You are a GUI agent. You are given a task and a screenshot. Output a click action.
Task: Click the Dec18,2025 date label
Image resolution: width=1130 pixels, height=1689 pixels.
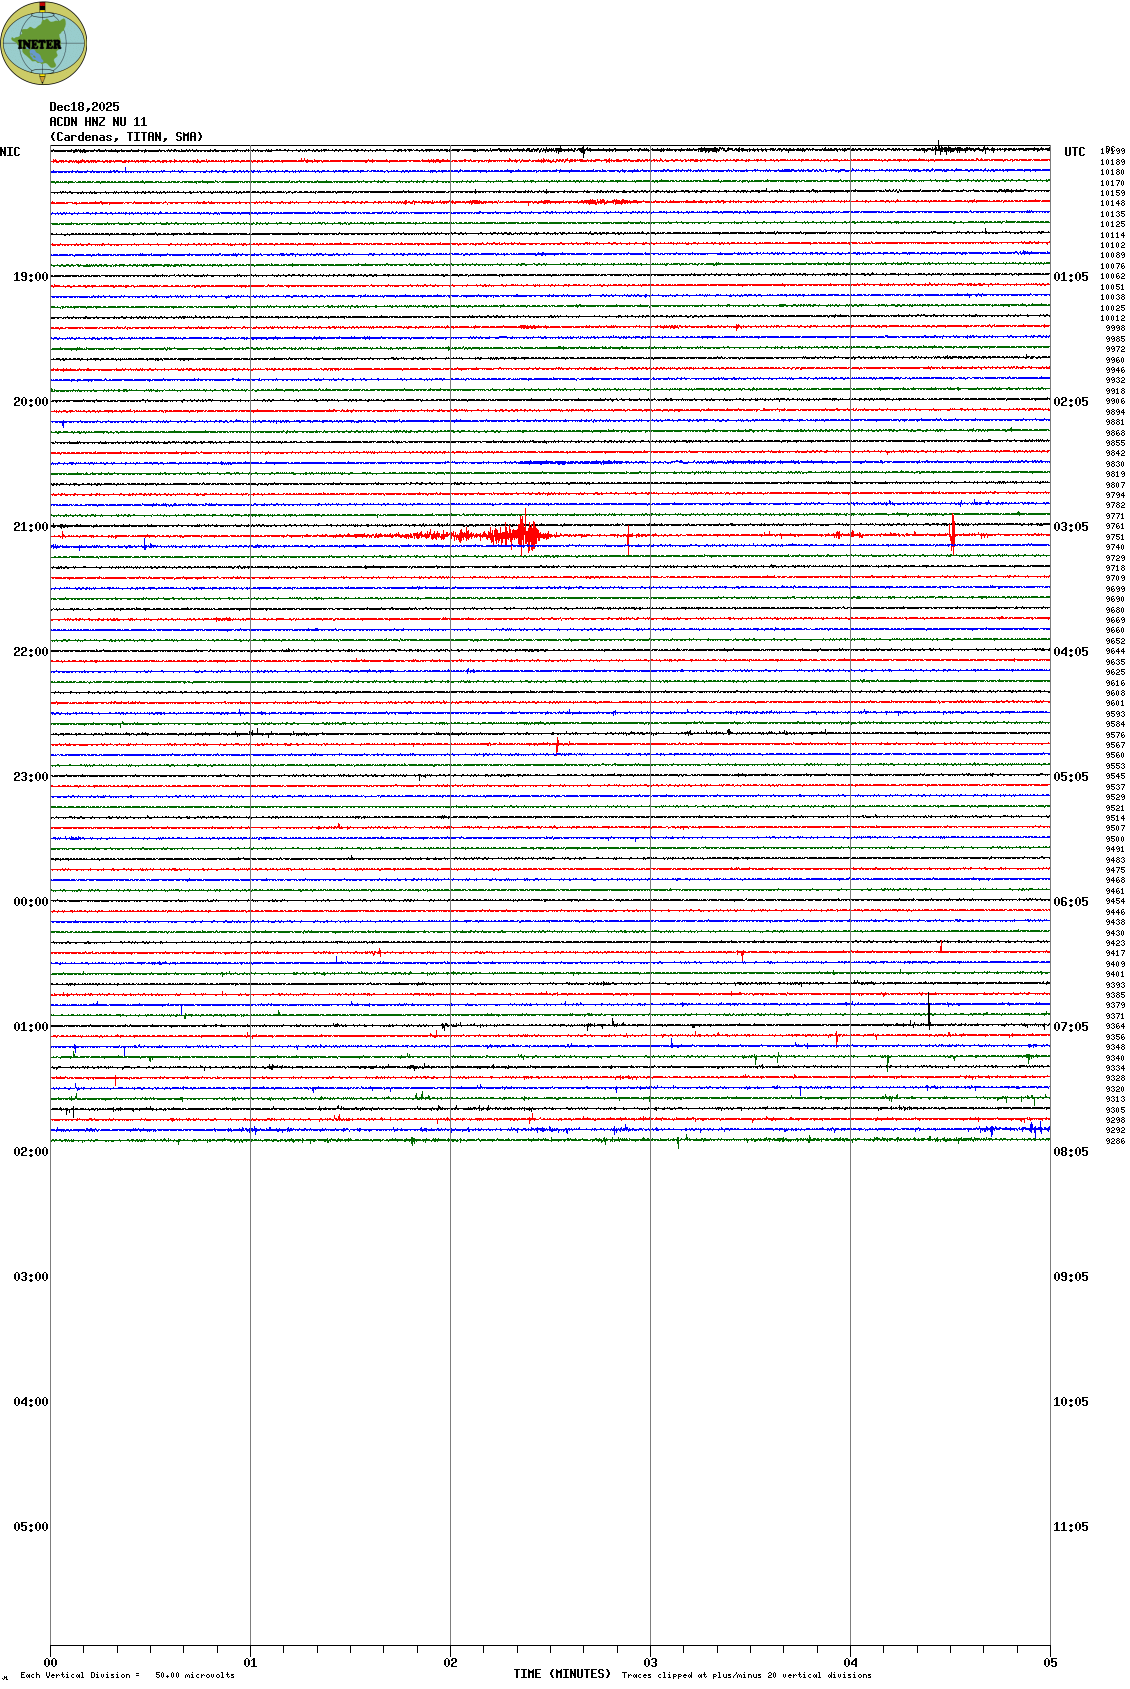(x=84, y=107)
